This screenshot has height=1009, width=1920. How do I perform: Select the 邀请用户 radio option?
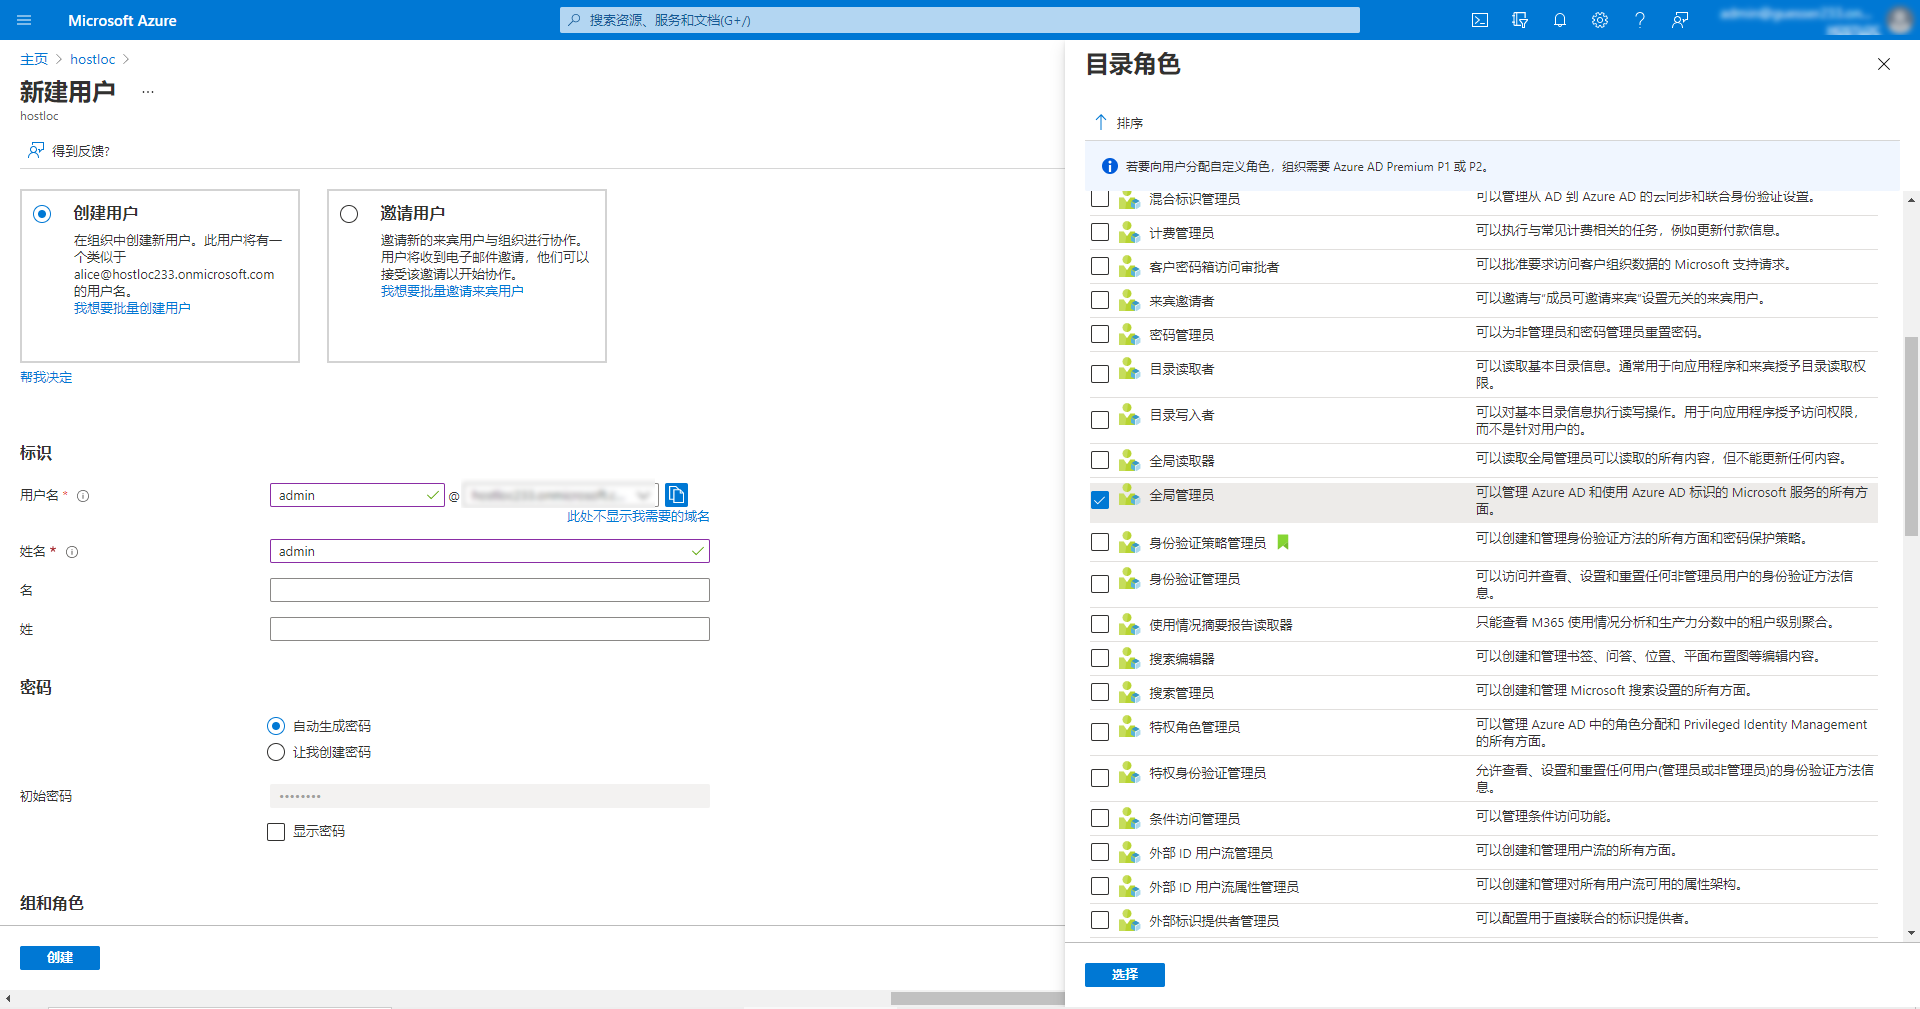(x=349, y=214)
